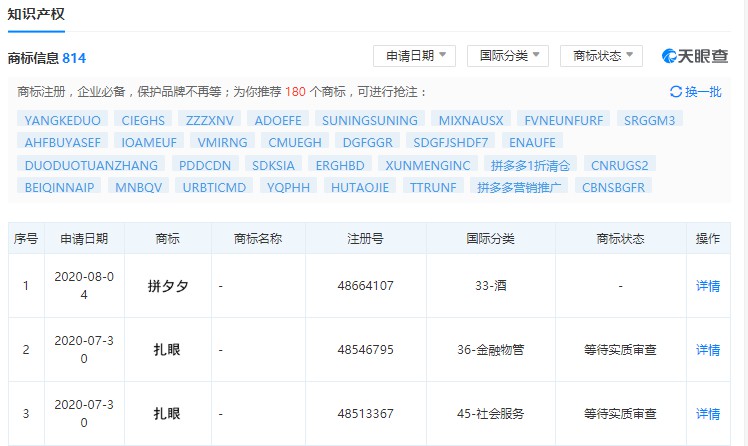Image resolution: width=748 pixels, height=446 pixels.
Task: Open the 申请日期 dropdown filter
Action: pos(414,56)
